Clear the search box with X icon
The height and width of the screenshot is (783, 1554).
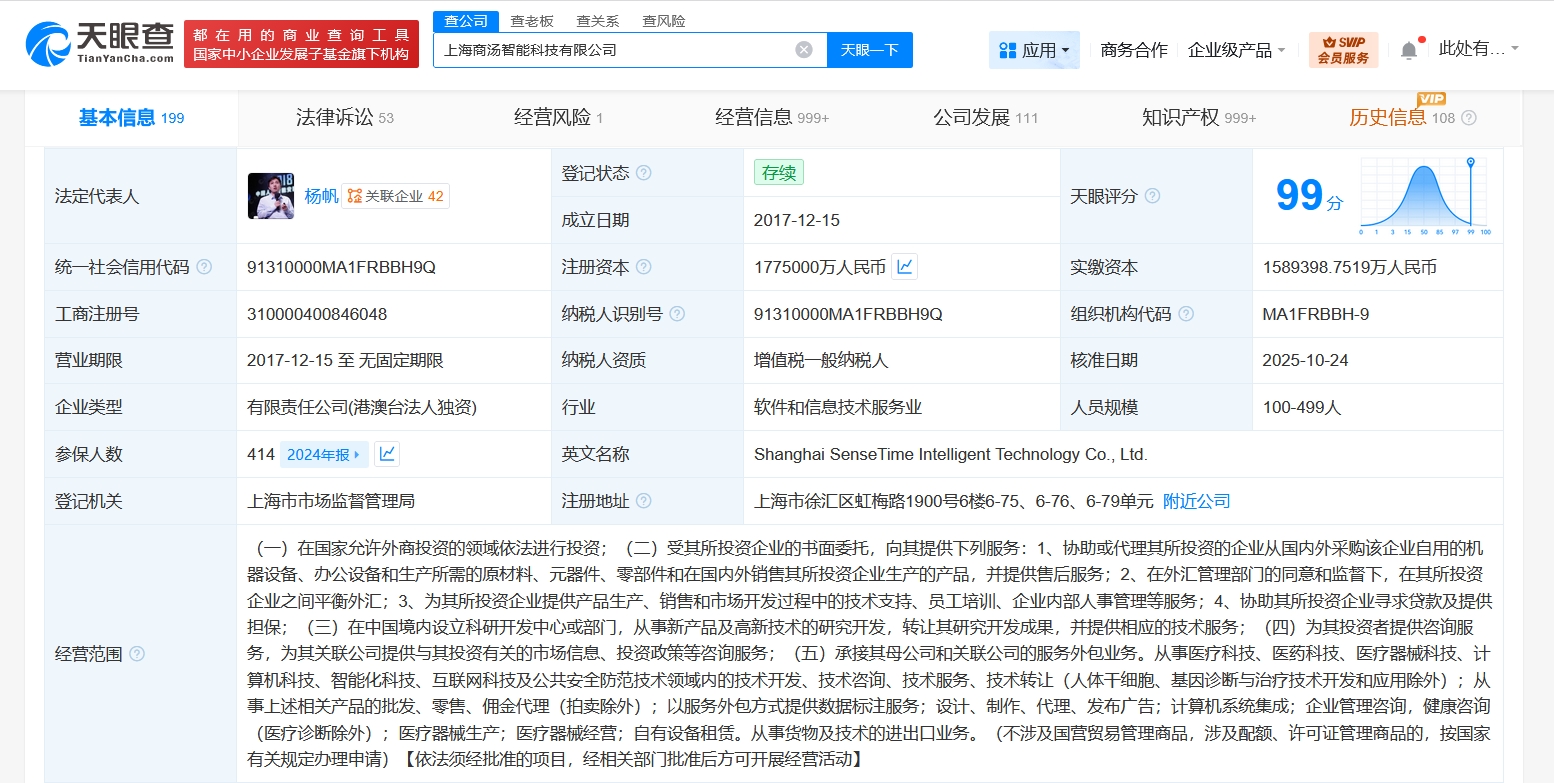[x=804, y=50]
